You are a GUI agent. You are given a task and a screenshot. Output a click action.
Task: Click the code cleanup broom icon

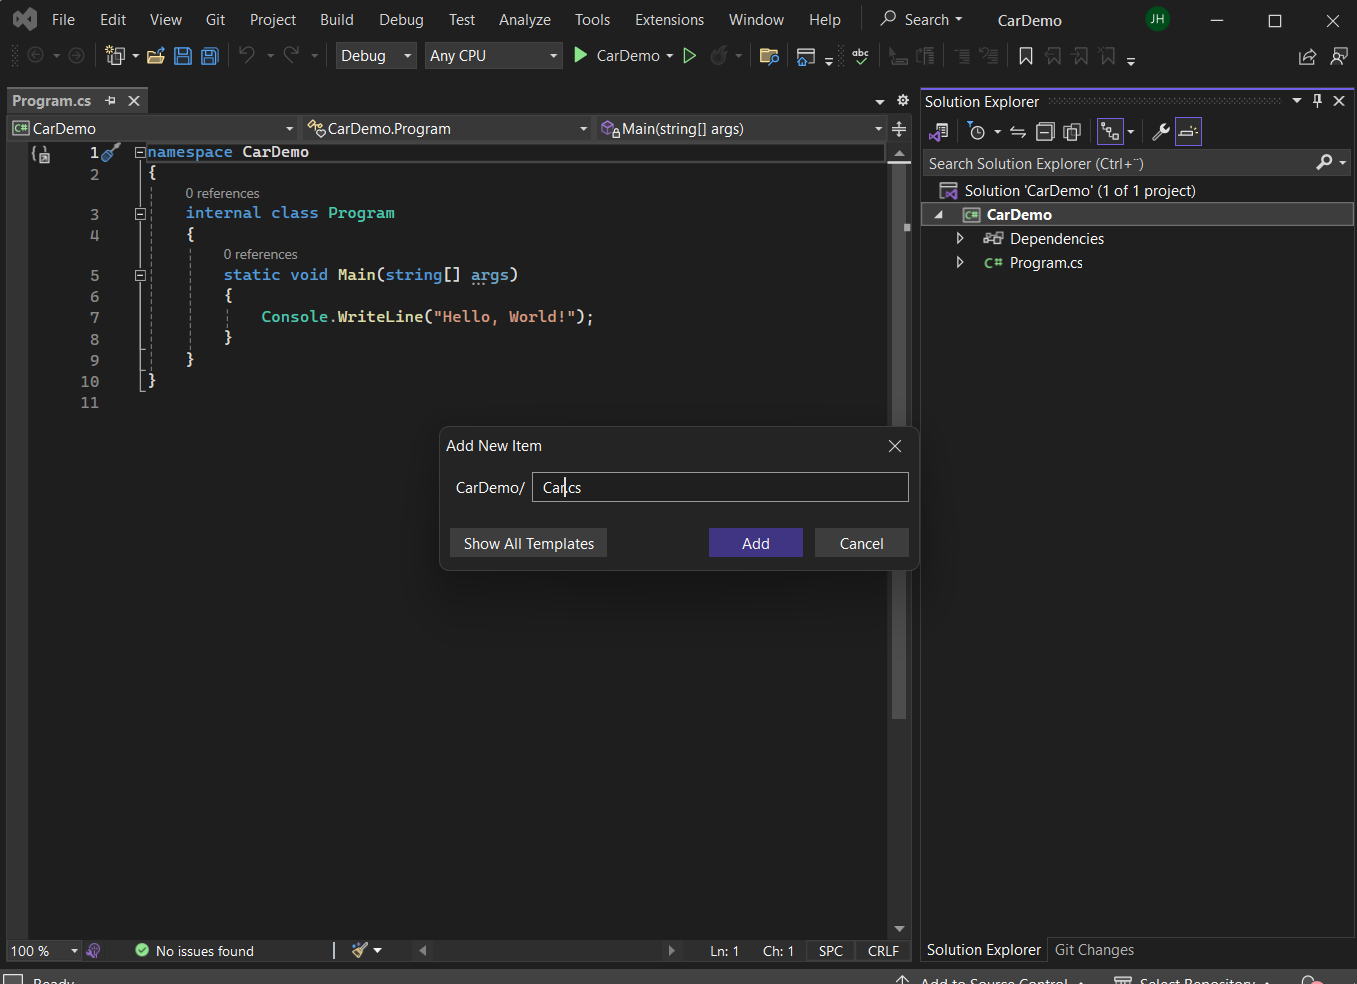pos(360,950)
